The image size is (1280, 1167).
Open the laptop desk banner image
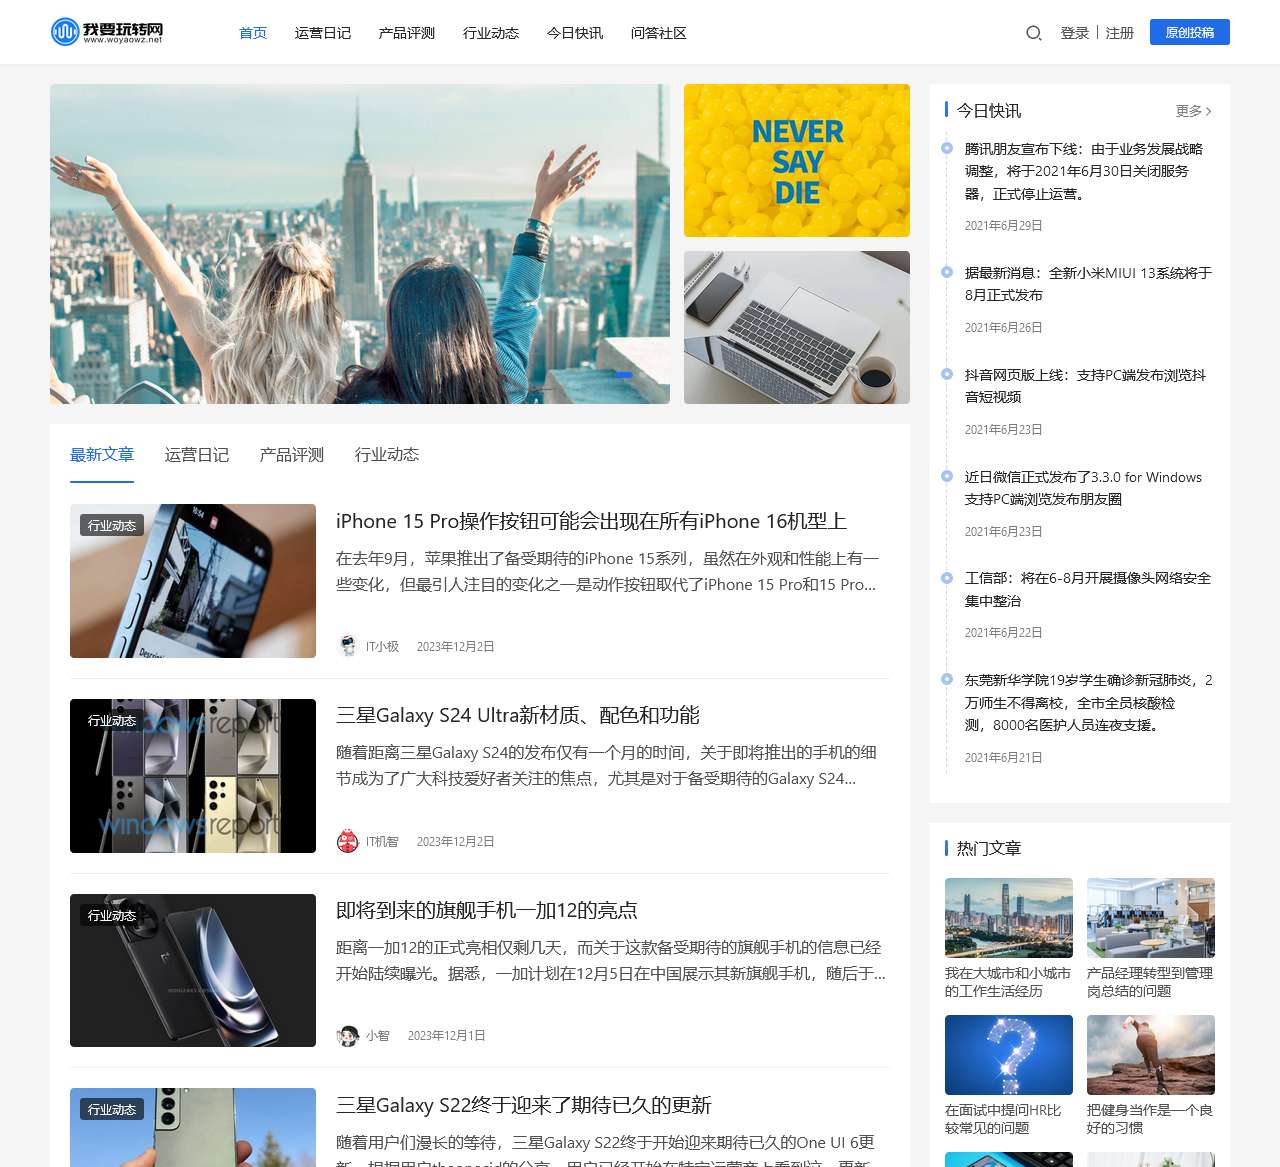(797, 328)
